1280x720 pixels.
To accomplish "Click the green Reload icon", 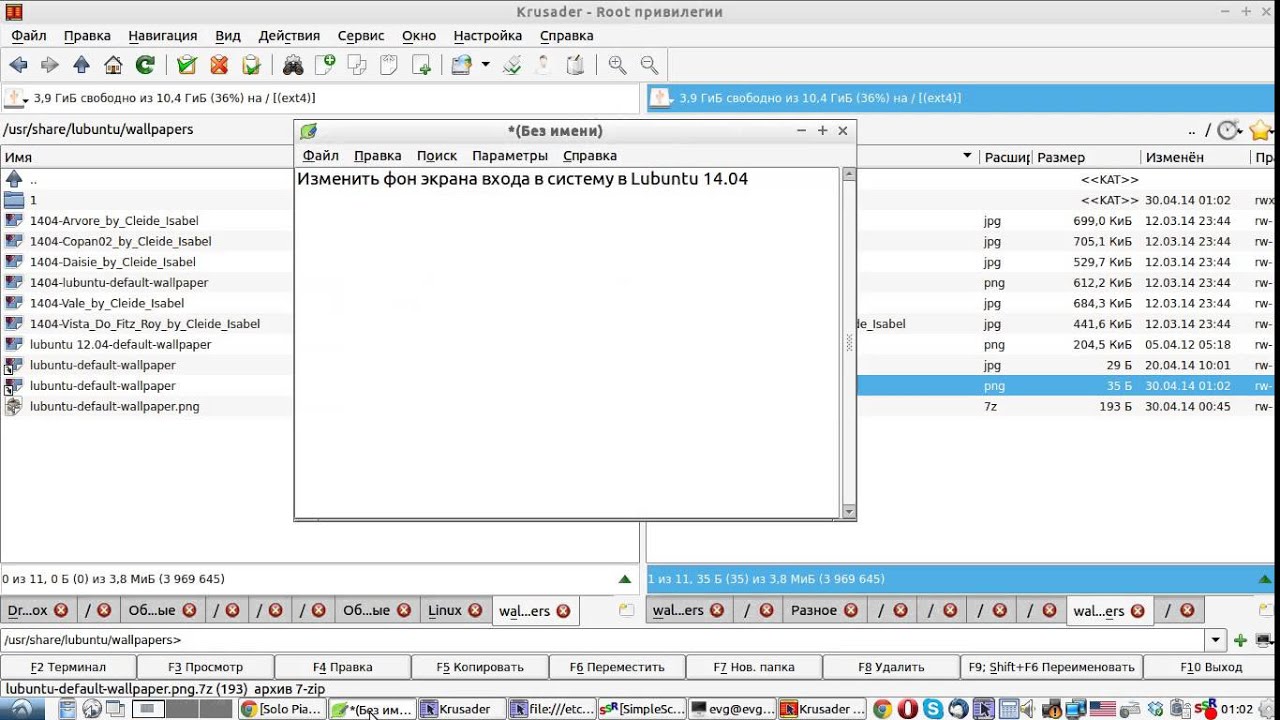I will [x=145, y=65].
